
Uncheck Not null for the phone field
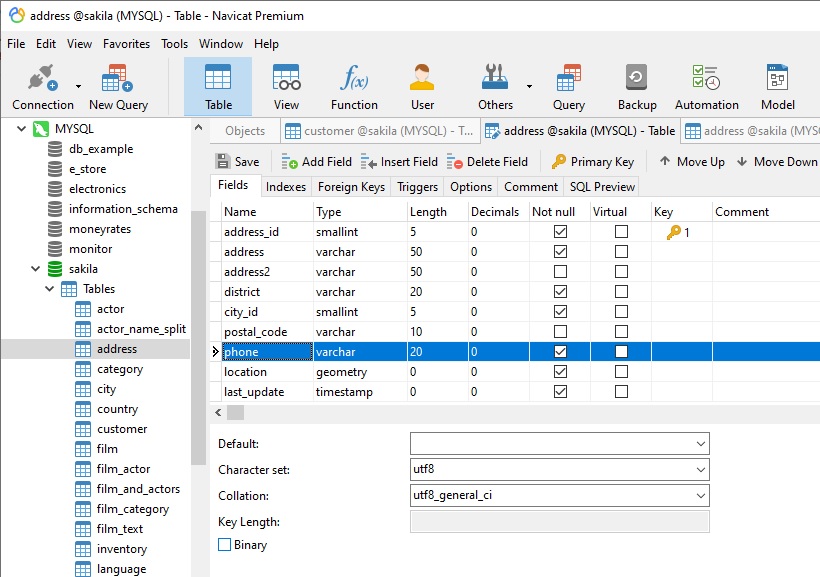click(x=558, y=351)
